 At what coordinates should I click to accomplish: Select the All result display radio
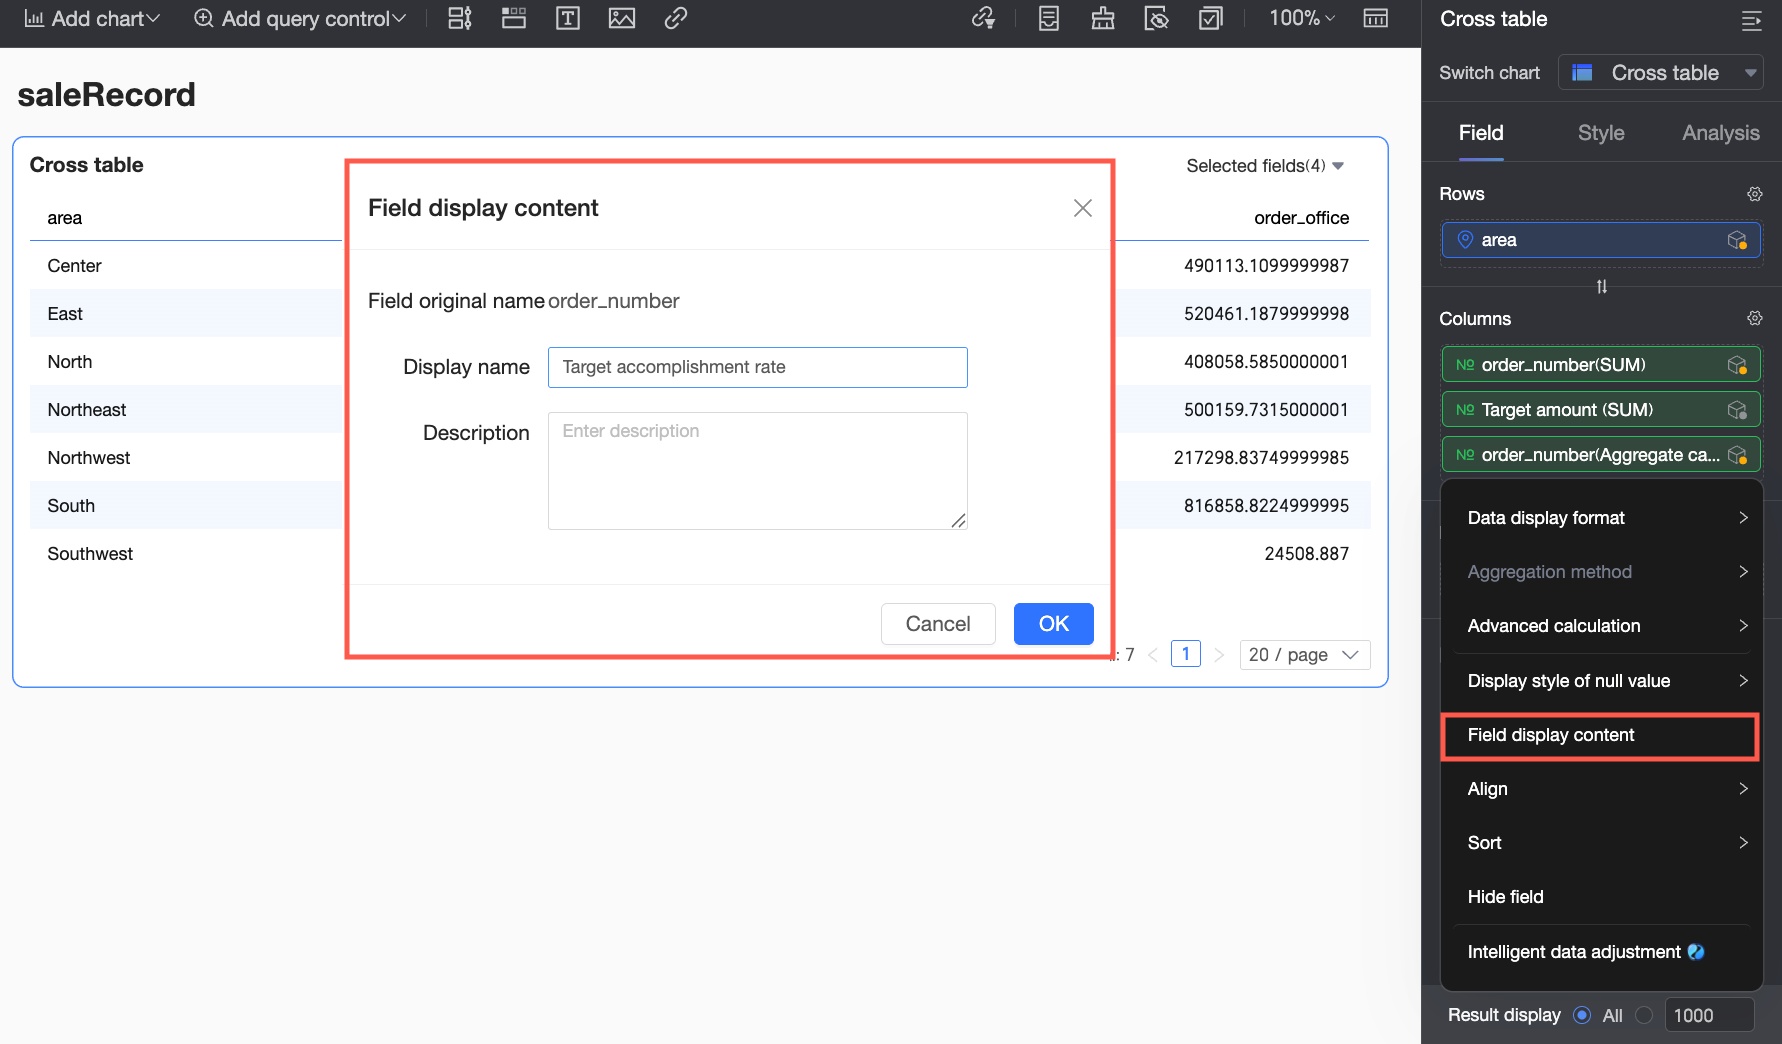pos(1582,1015)
